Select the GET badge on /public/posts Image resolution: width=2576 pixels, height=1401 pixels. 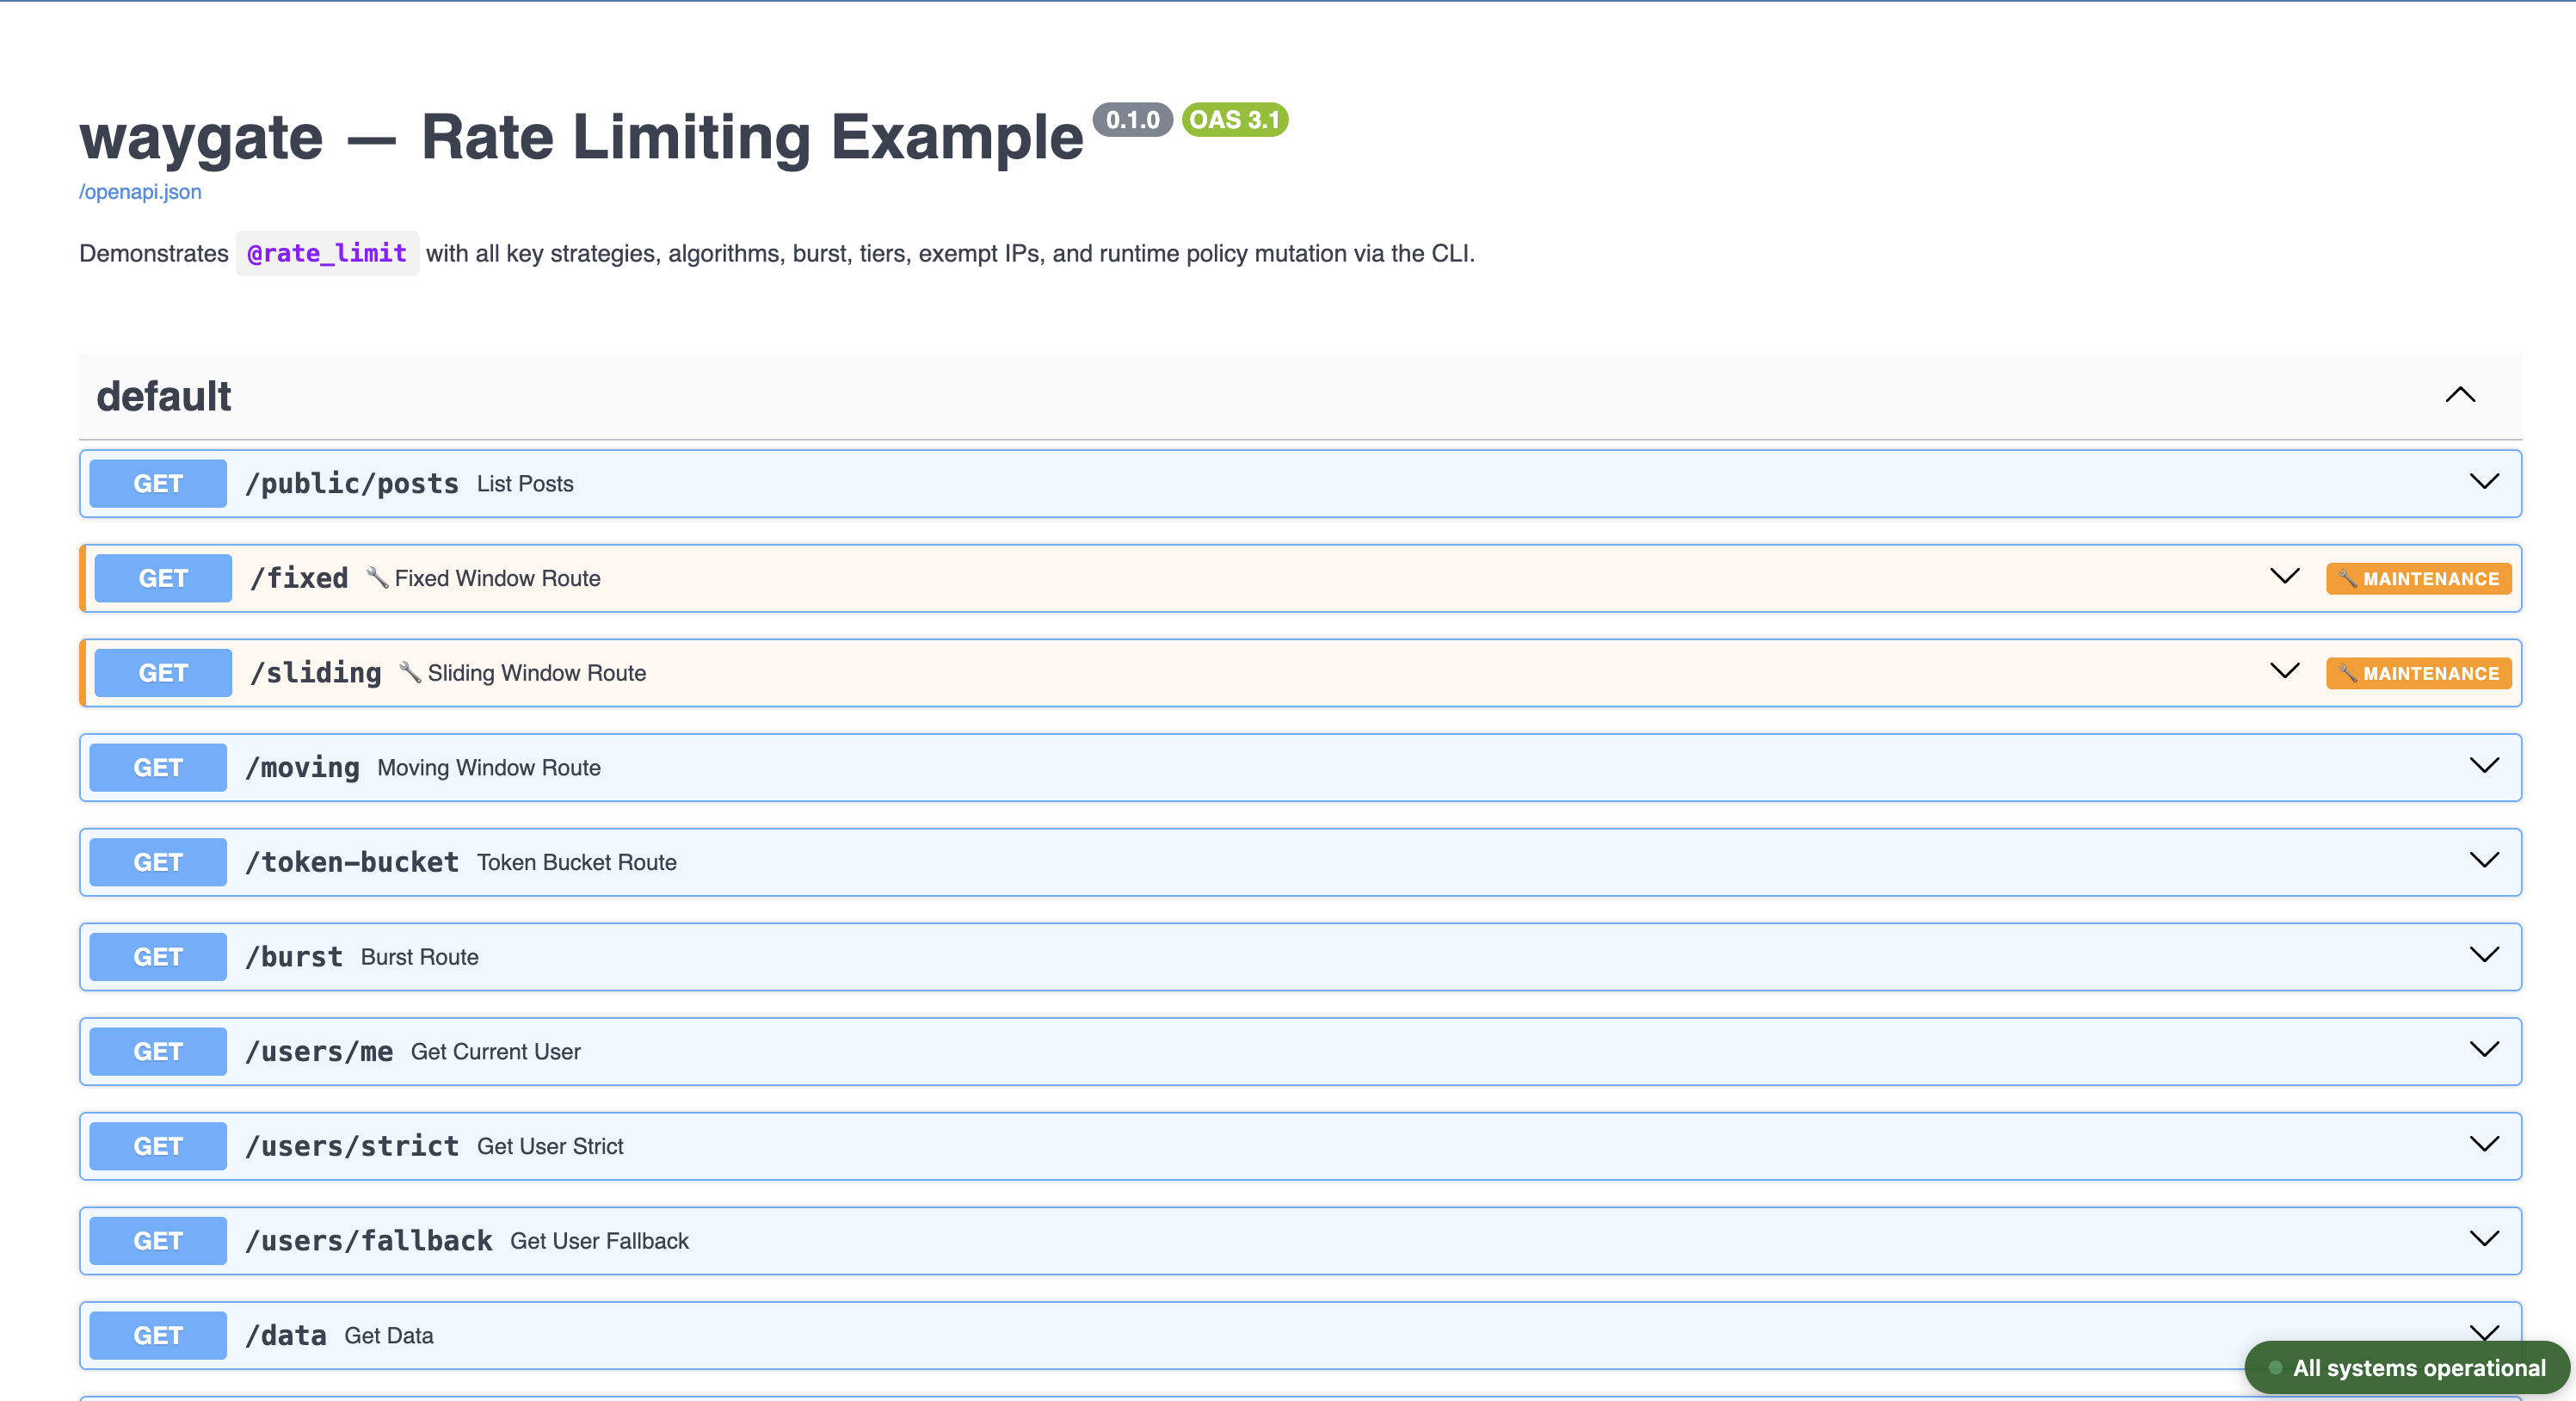tap(157, 483)
